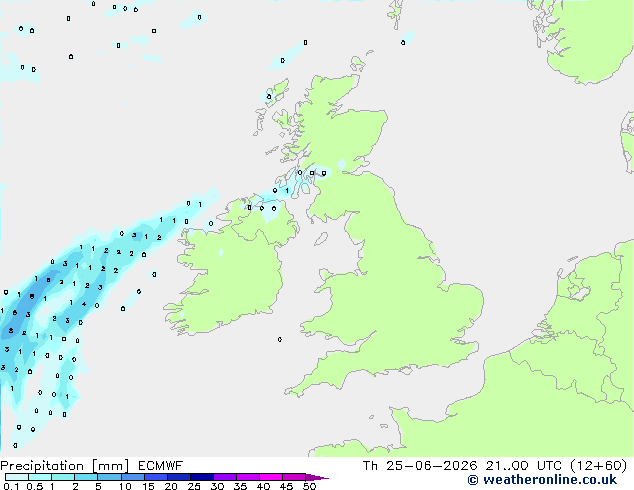Click the '4' precipitation value on the map
Image resolution: width=634 pixels, height=490 pixels.
(x=84, y=304)
